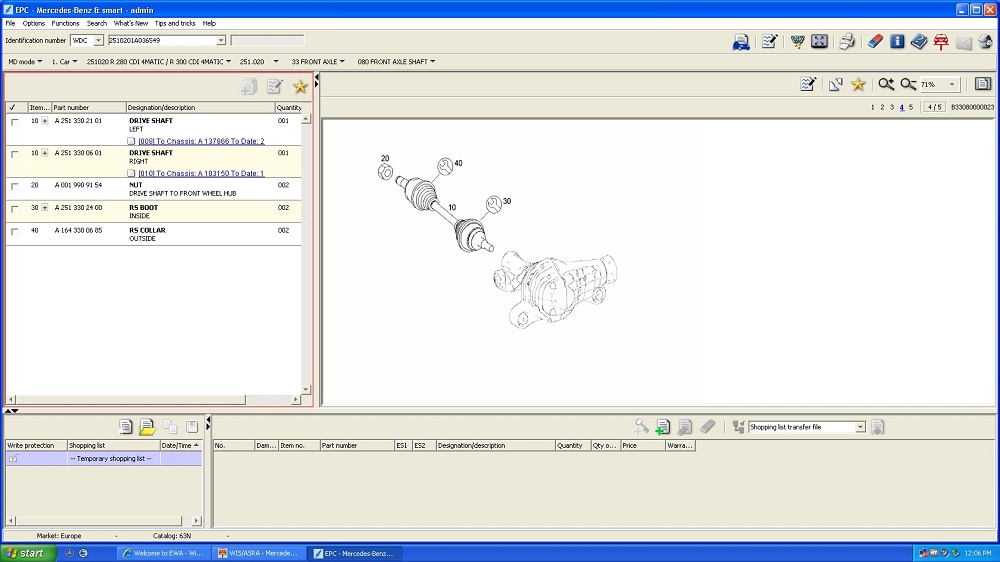The height and width of the screenshot is (562, 1000).
Task: Open the 251020 R 280 CDI 4MATIC model dropdown
Action: [x=158, y=62]
